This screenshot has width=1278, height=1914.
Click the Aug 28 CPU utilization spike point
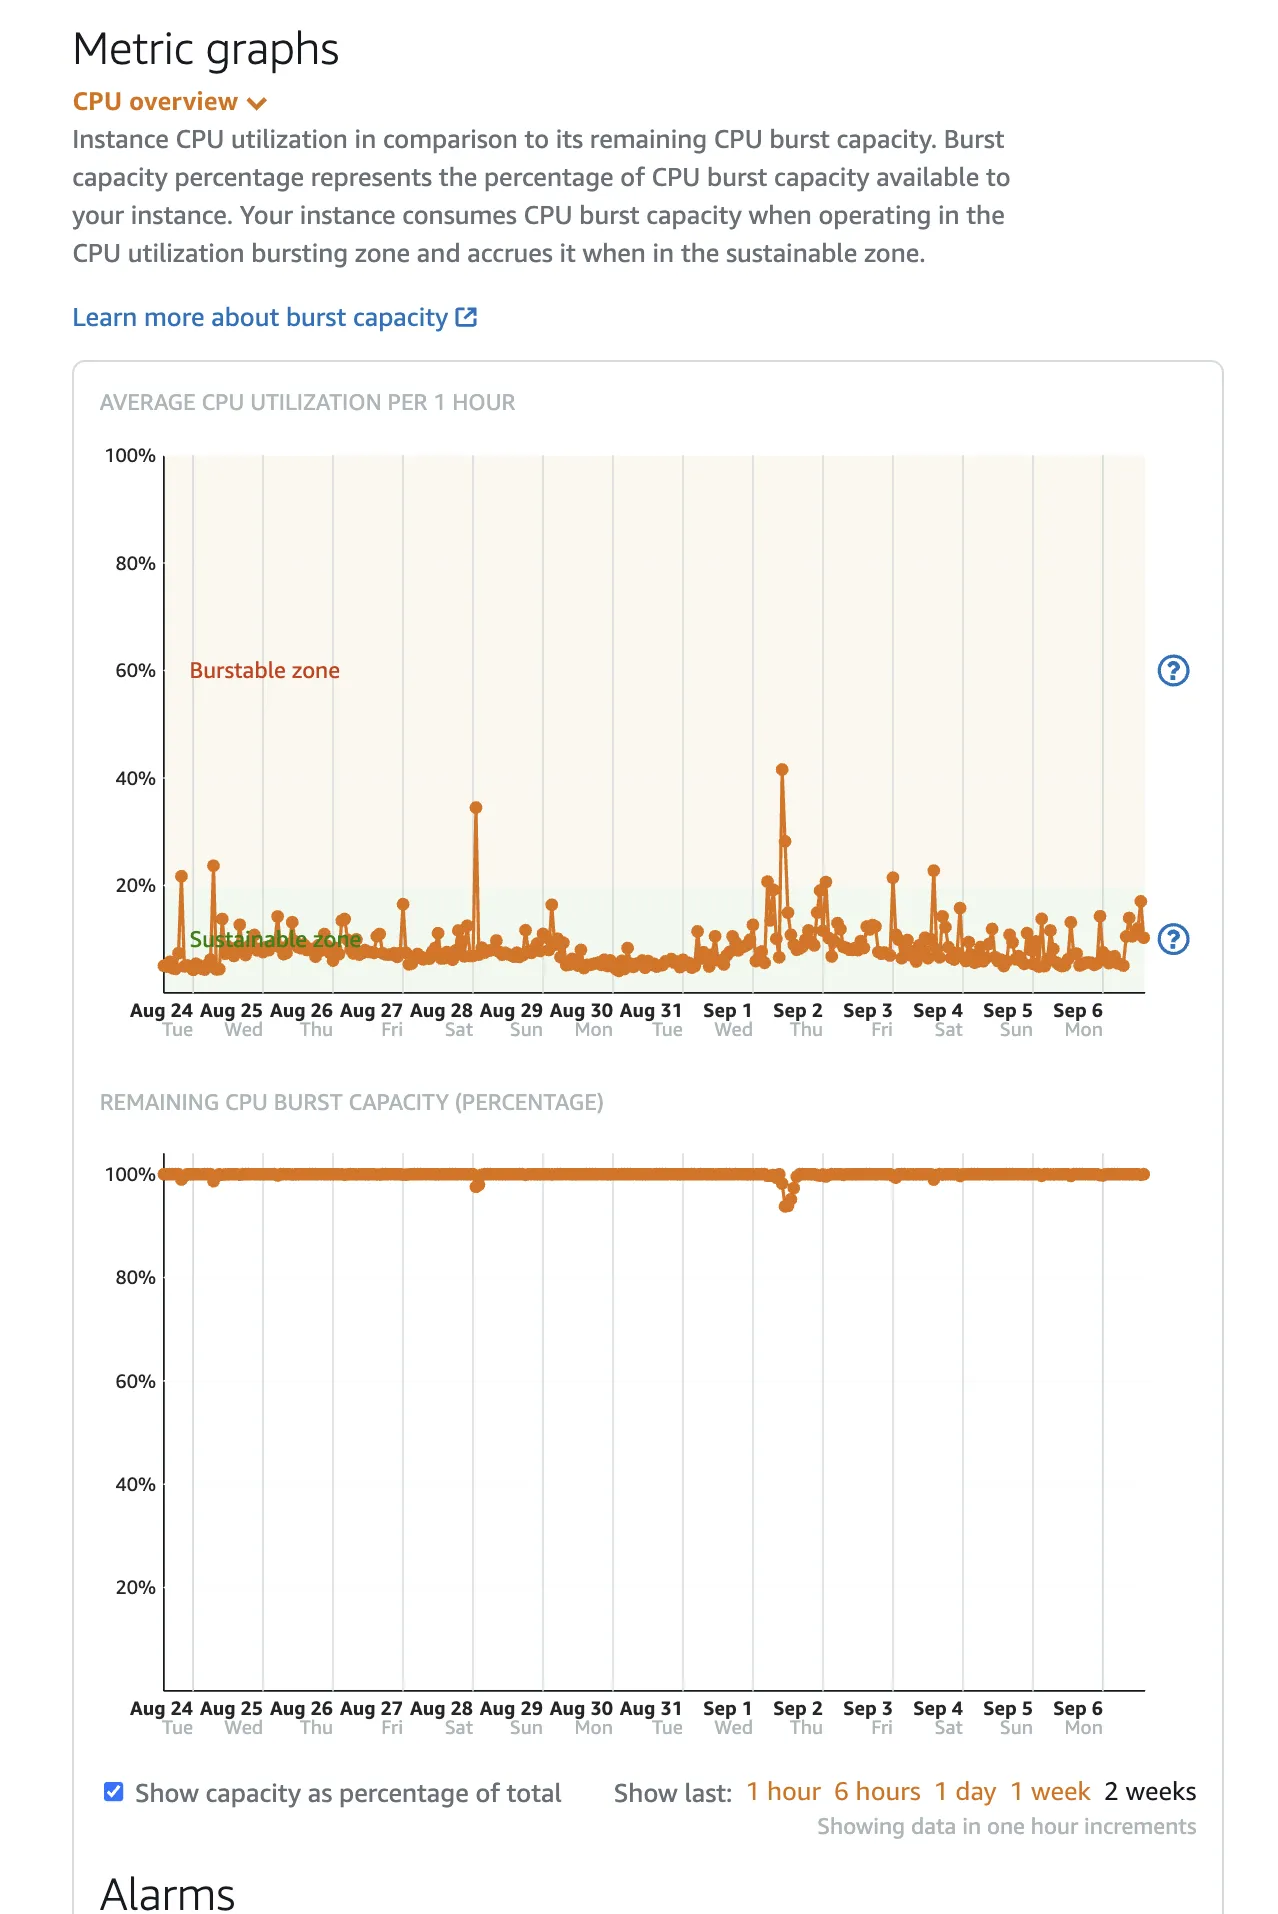[x=476, y=808]
